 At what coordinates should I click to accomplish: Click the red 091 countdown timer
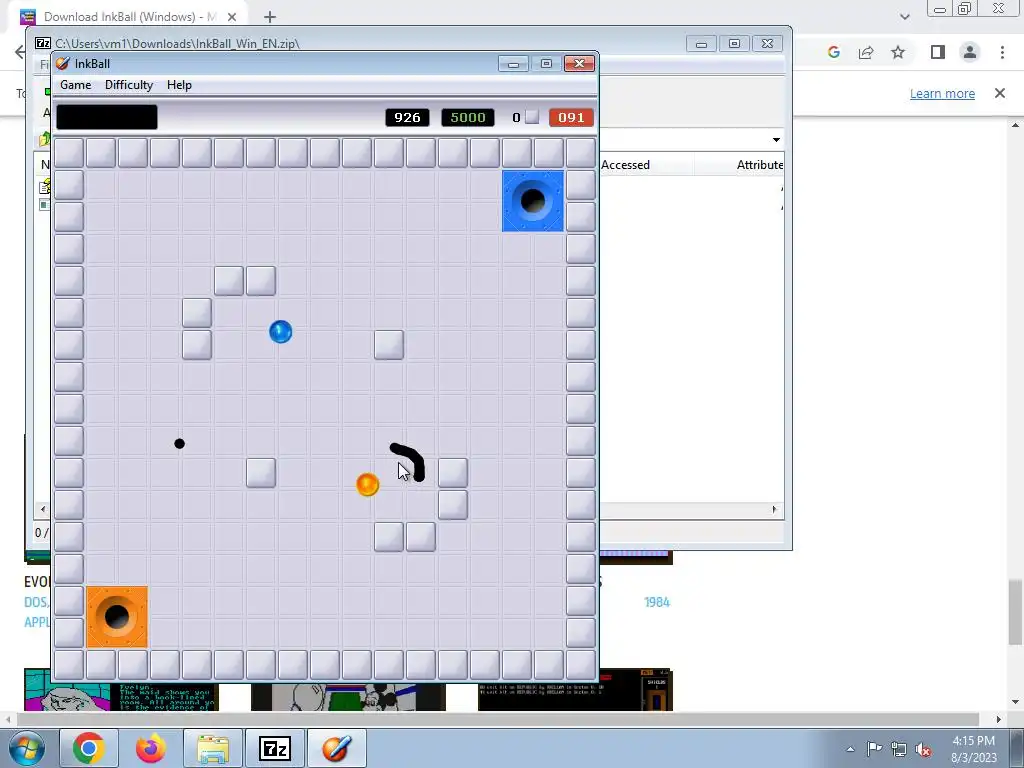click(x=571, y=118)
